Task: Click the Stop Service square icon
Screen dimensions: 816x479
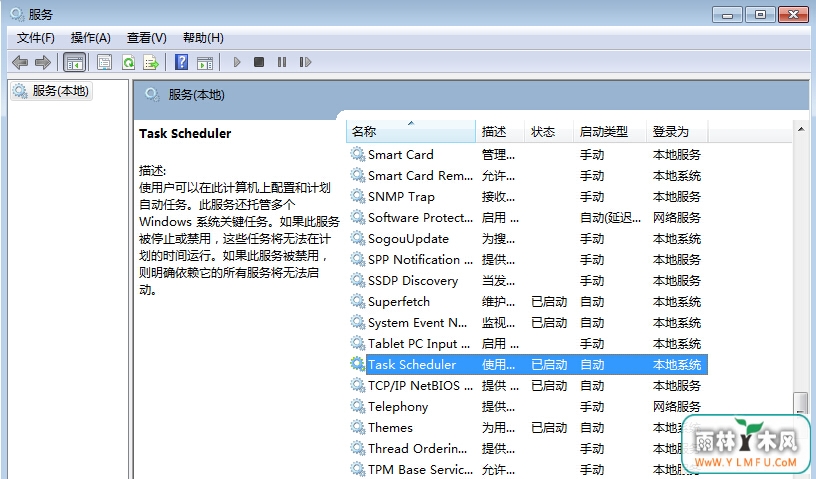Action: 259,62
